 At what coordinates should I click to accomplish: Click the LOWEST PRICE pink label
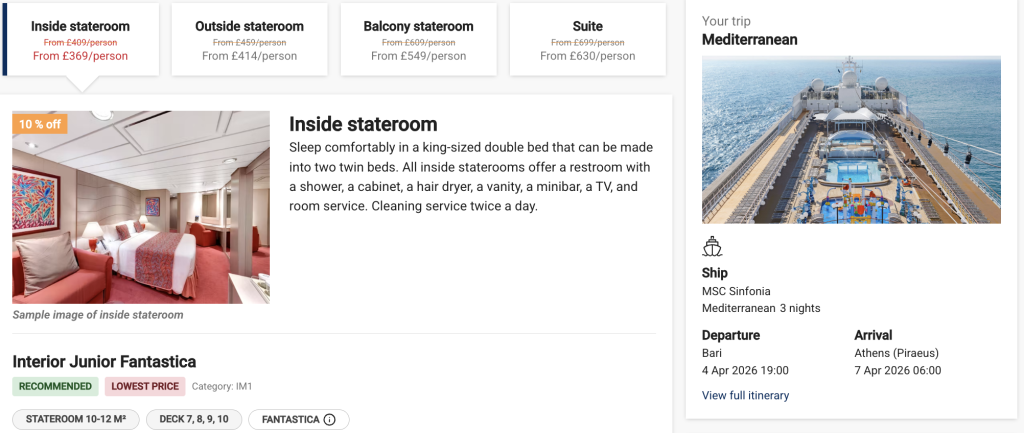pos(145,387)
